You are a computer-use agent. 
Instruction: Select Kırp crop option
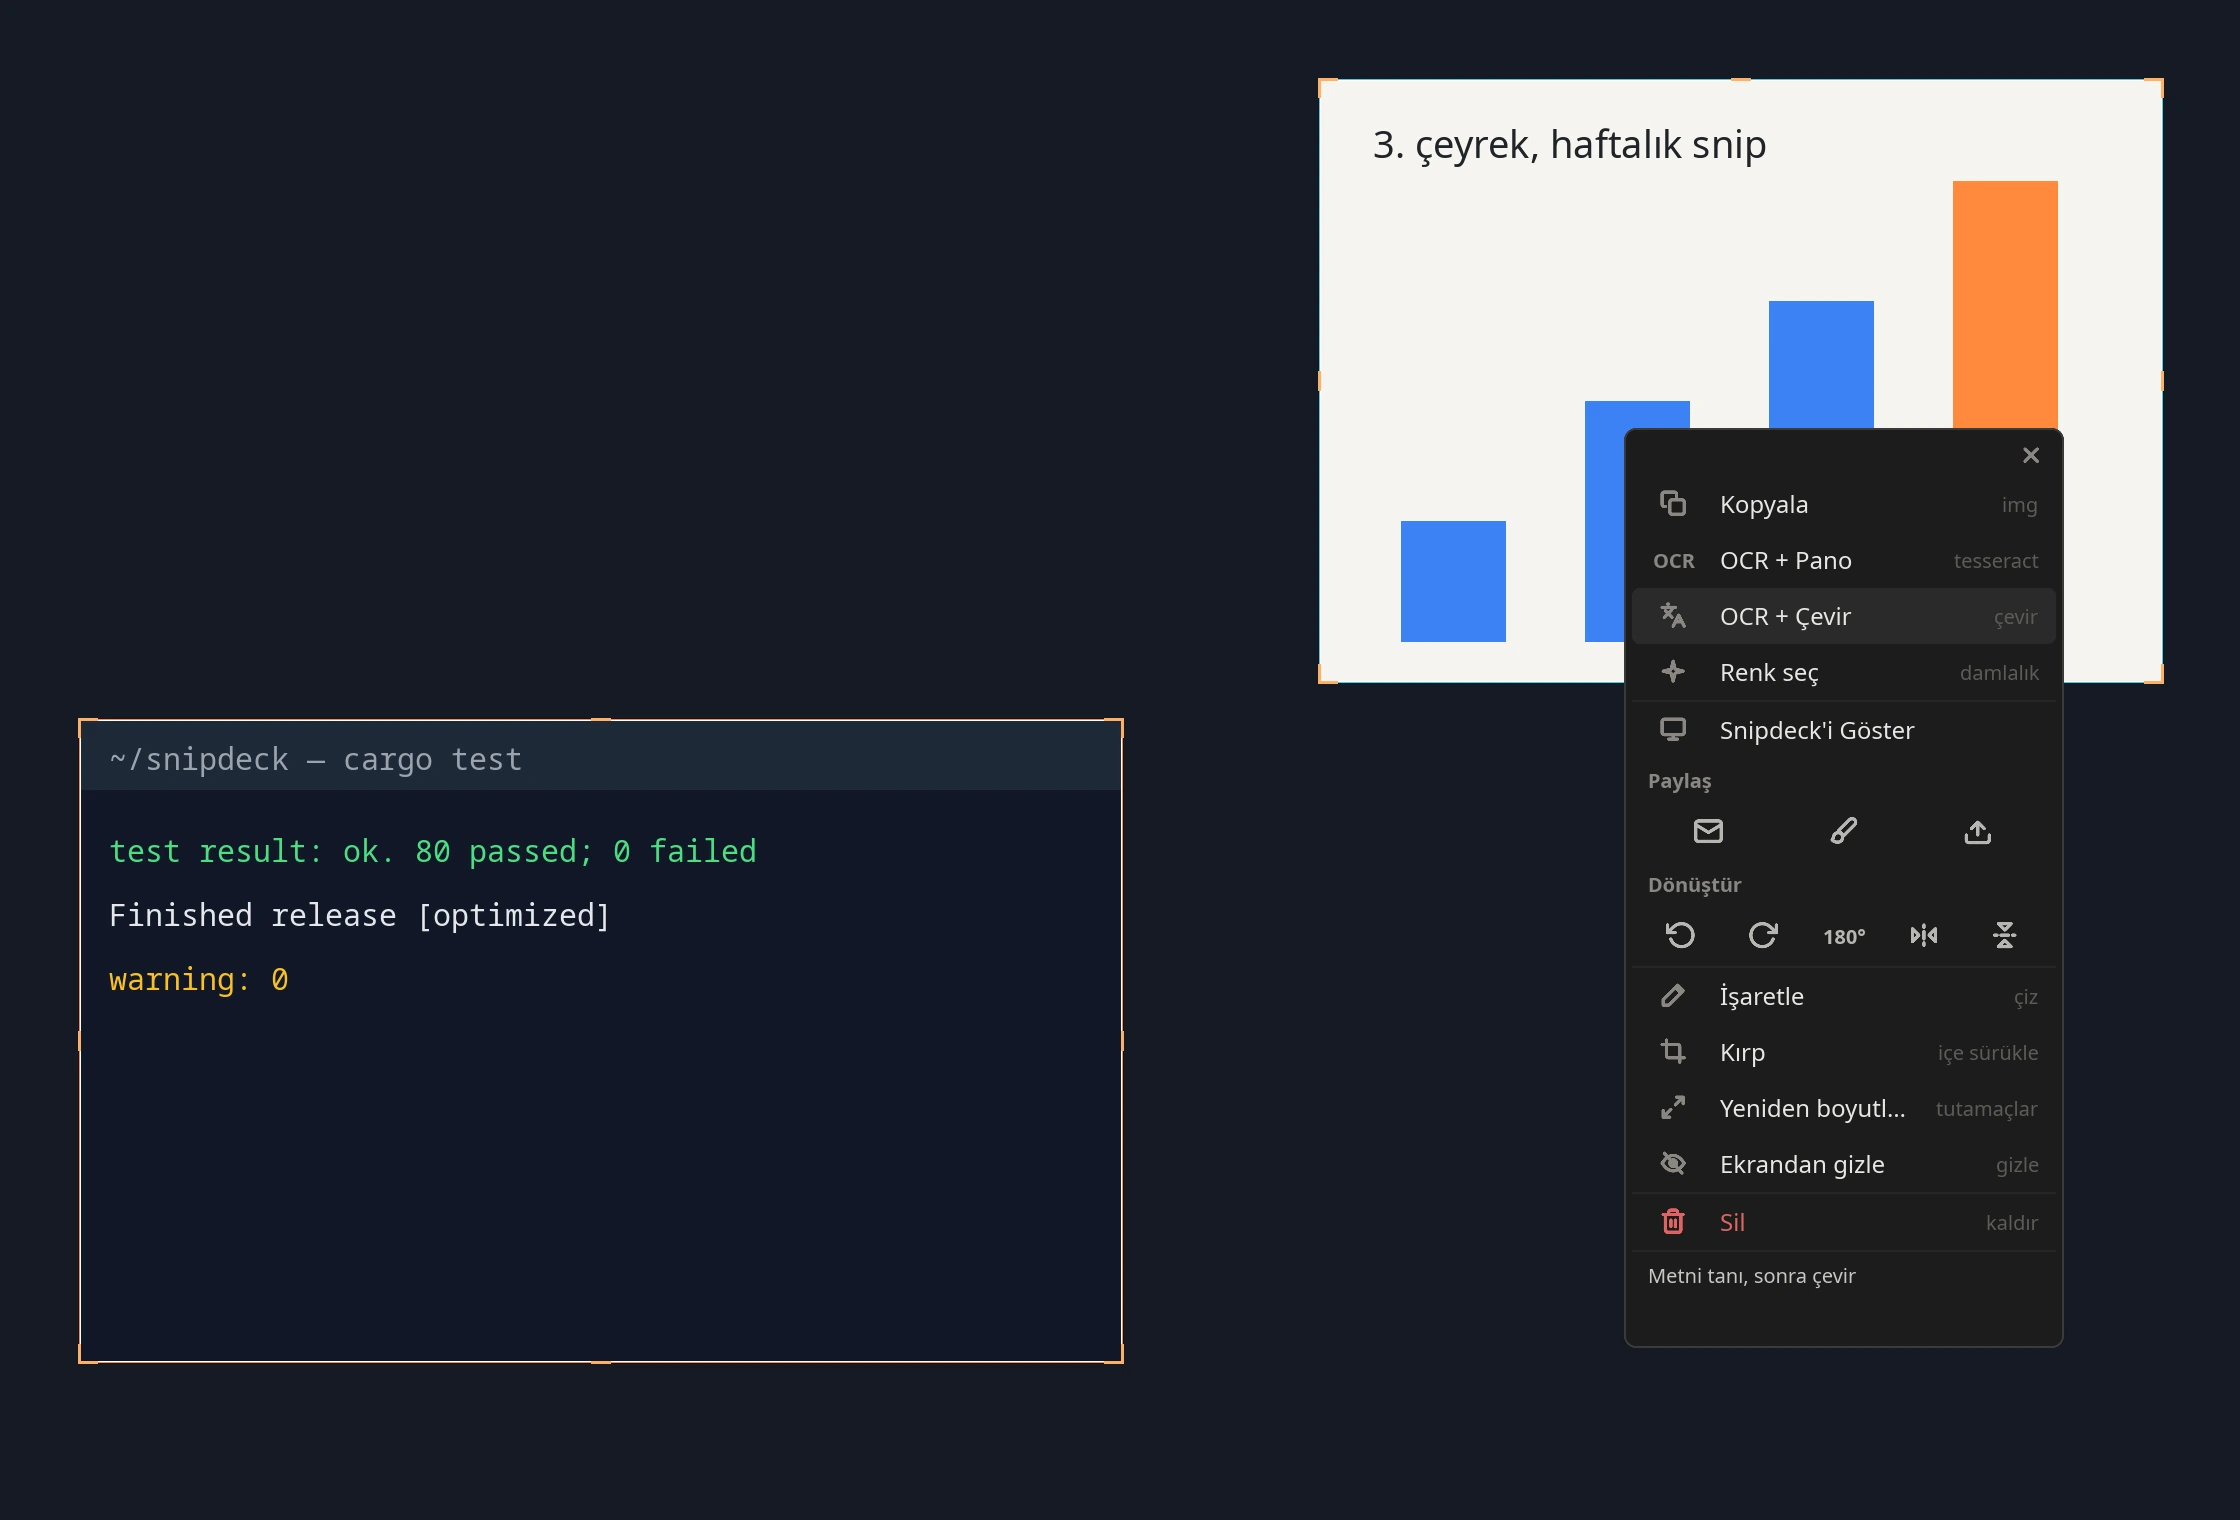1843,1052
